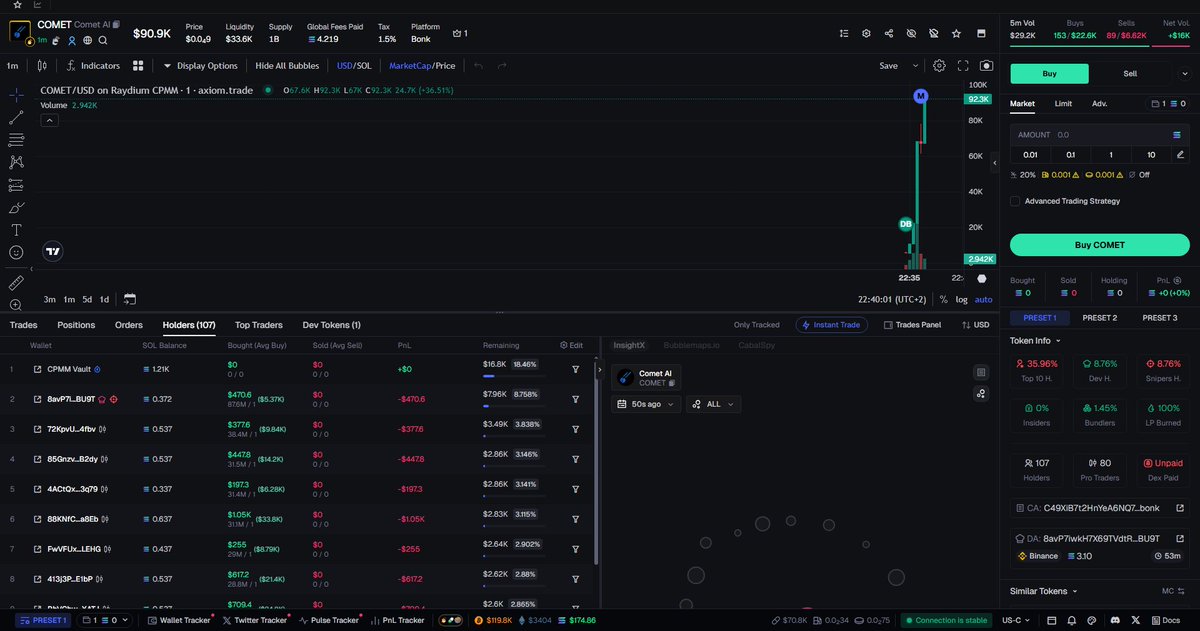This screenshot has width=1200, height=631.
Task: Add COMET to favorites with star icon
Action: [x=956, y=33]
